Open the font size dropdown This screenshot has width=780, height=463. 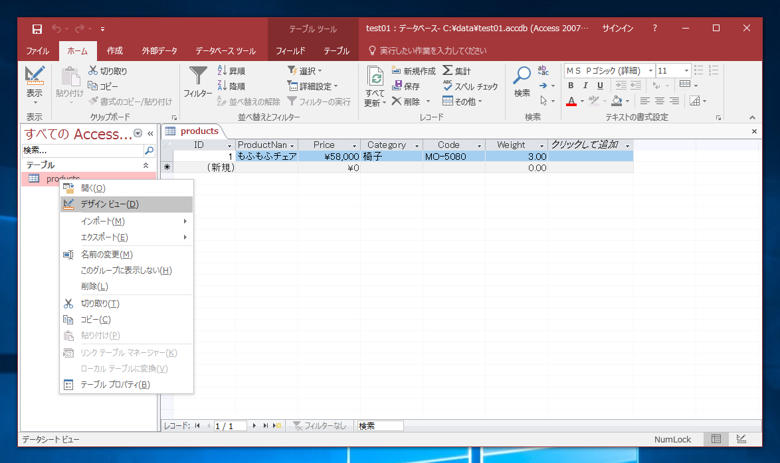point(686,71)
